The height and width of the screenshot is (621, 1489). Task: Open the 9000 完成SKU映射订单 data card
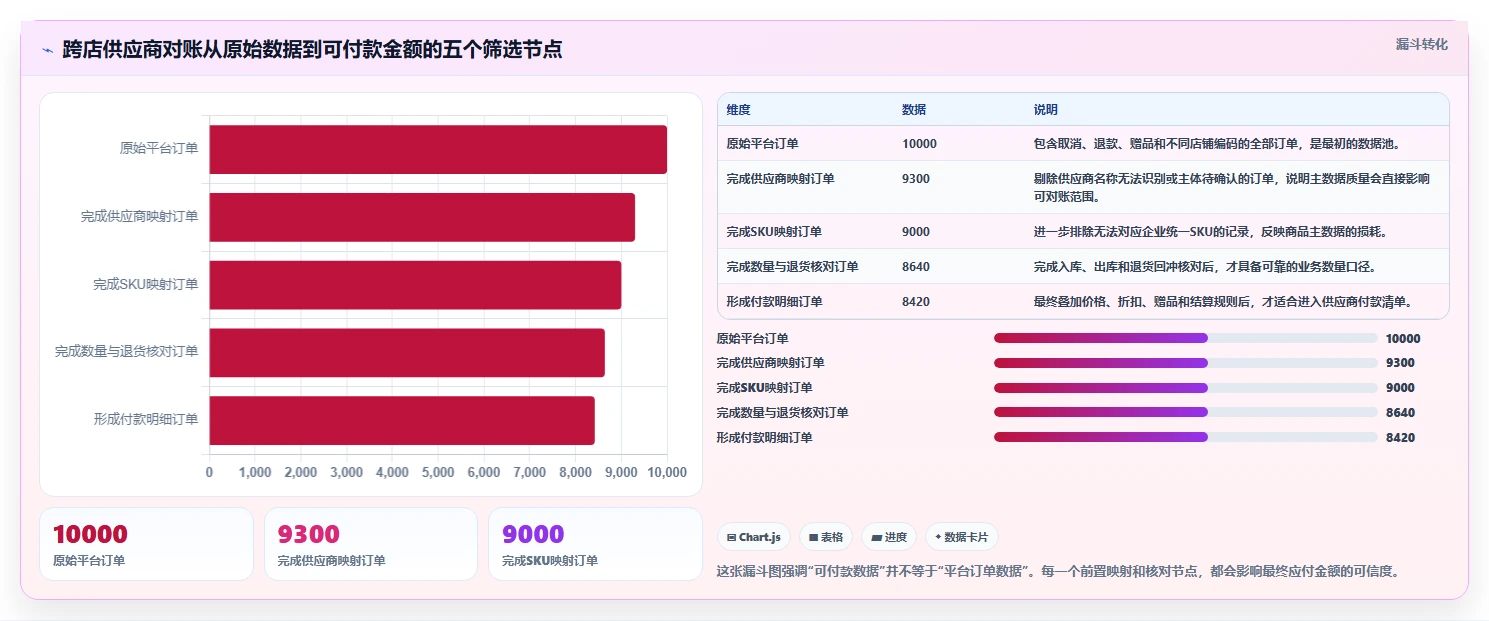click(x=595, y=544)
